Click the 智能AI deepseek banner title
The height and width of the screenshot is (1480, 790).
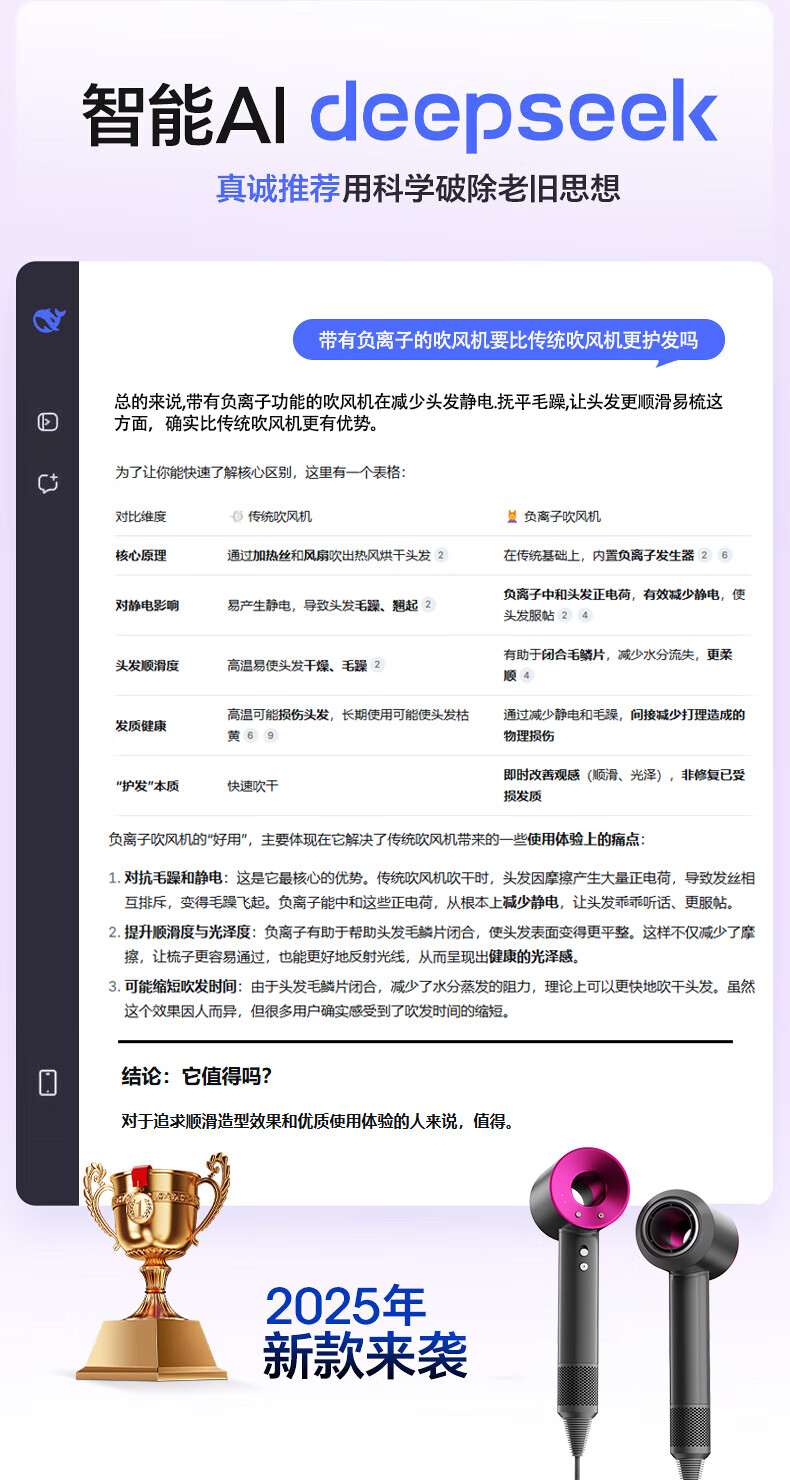tap(400, 117)
